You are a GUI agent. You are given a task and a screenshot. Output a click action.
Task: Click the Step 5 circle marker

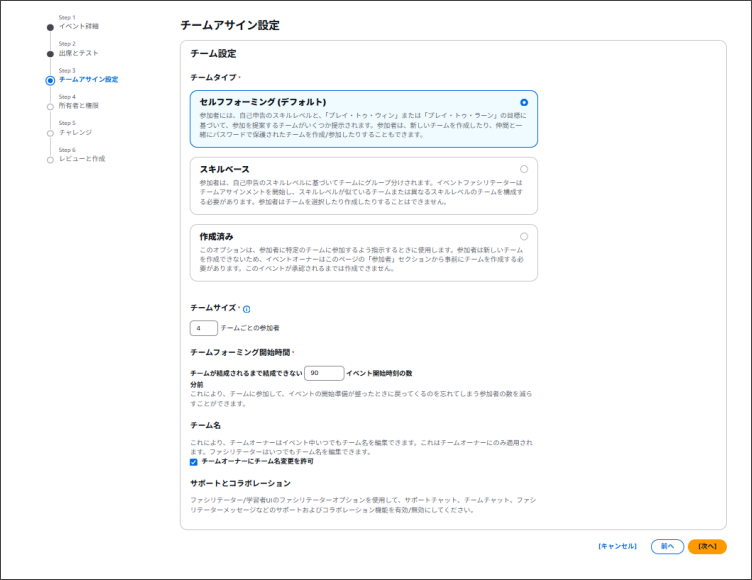[x=50, y=132]
